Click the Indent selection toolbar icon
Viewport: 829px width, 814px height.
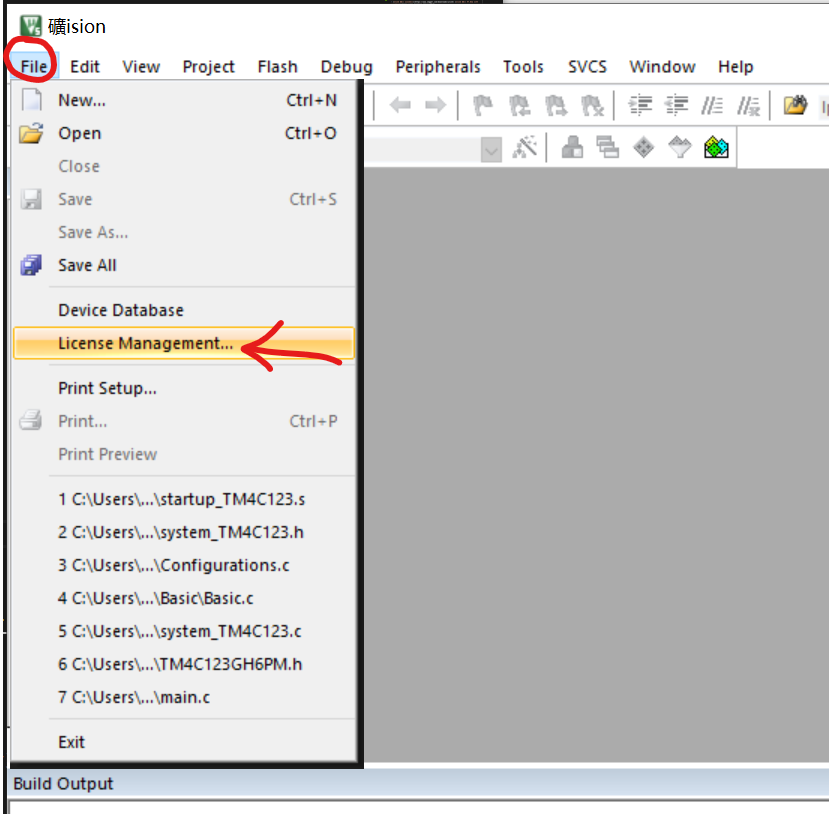point(640,105)
